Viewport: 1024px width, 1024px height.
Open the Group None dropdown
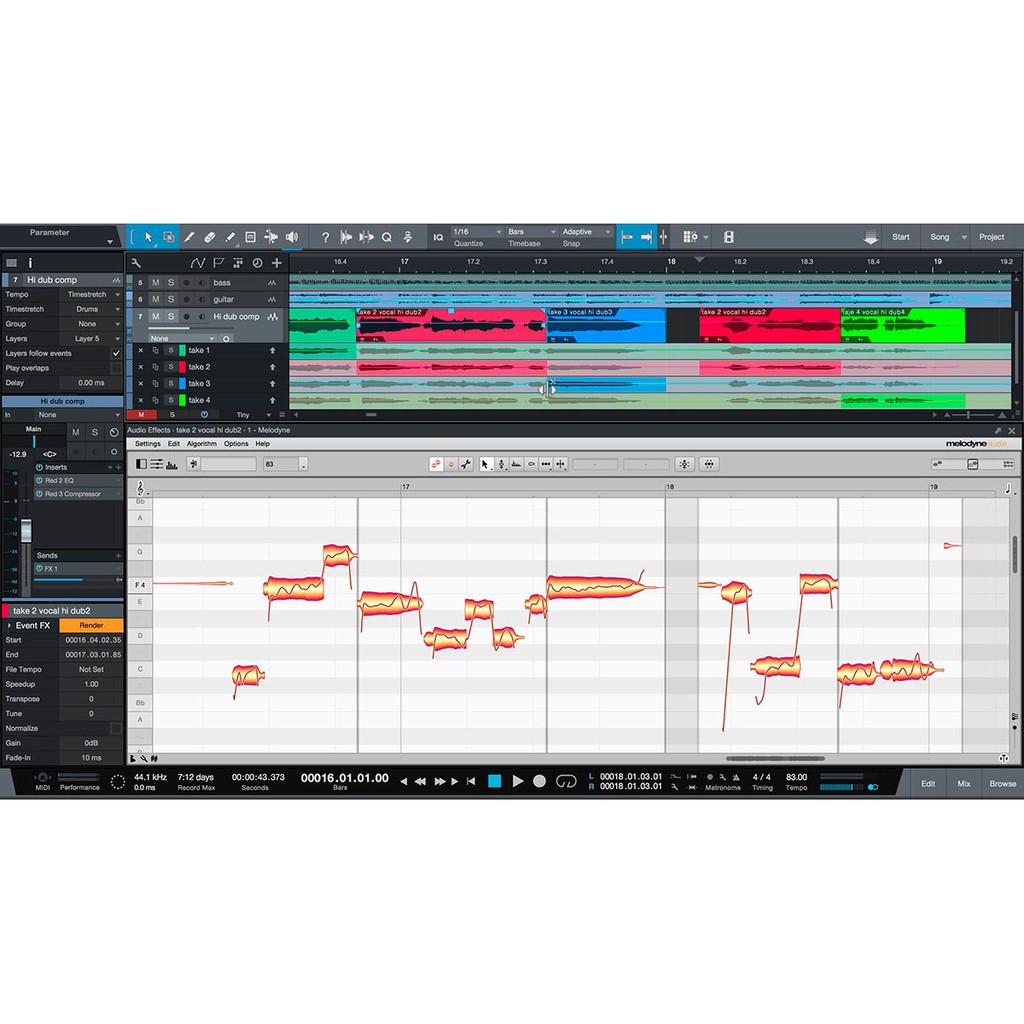point(92,324)
